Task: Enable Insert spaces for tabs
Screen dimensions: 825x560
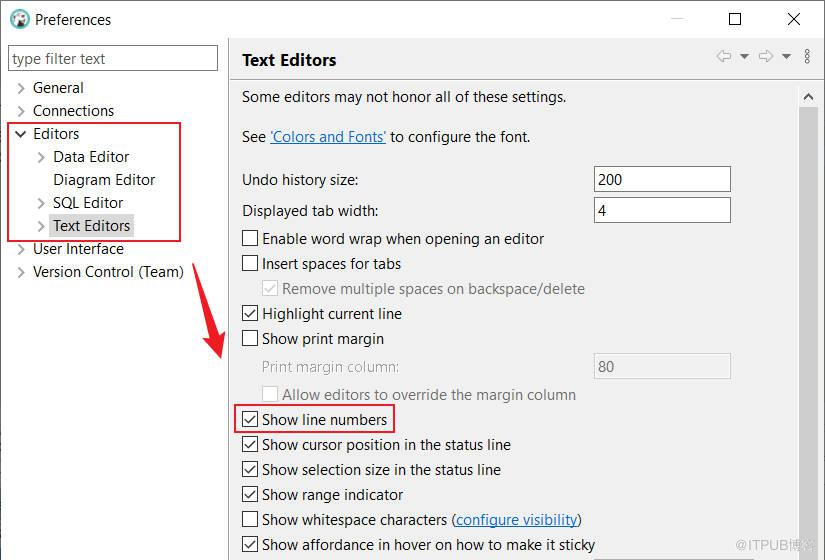Action: coord(250,264)
